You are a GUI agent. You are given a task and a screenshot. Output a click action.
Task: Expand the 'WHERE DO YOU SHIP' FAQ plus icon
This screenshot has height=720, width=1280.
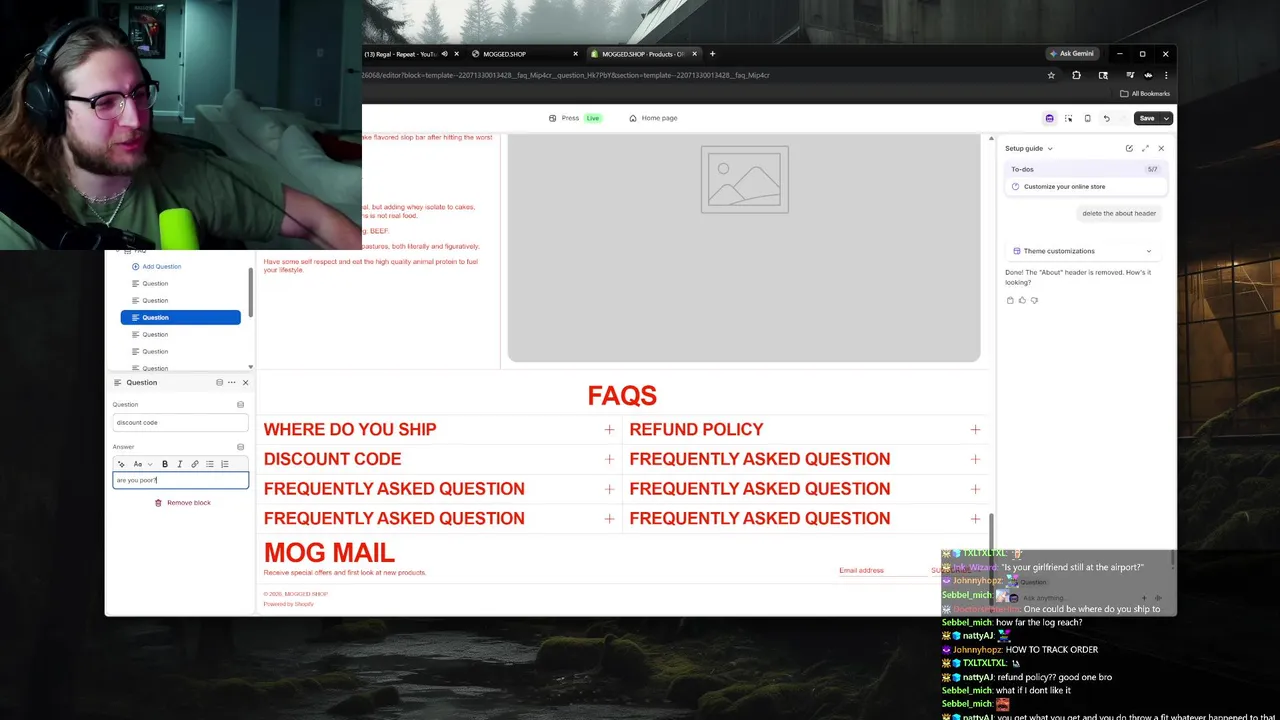coord(609,429)
